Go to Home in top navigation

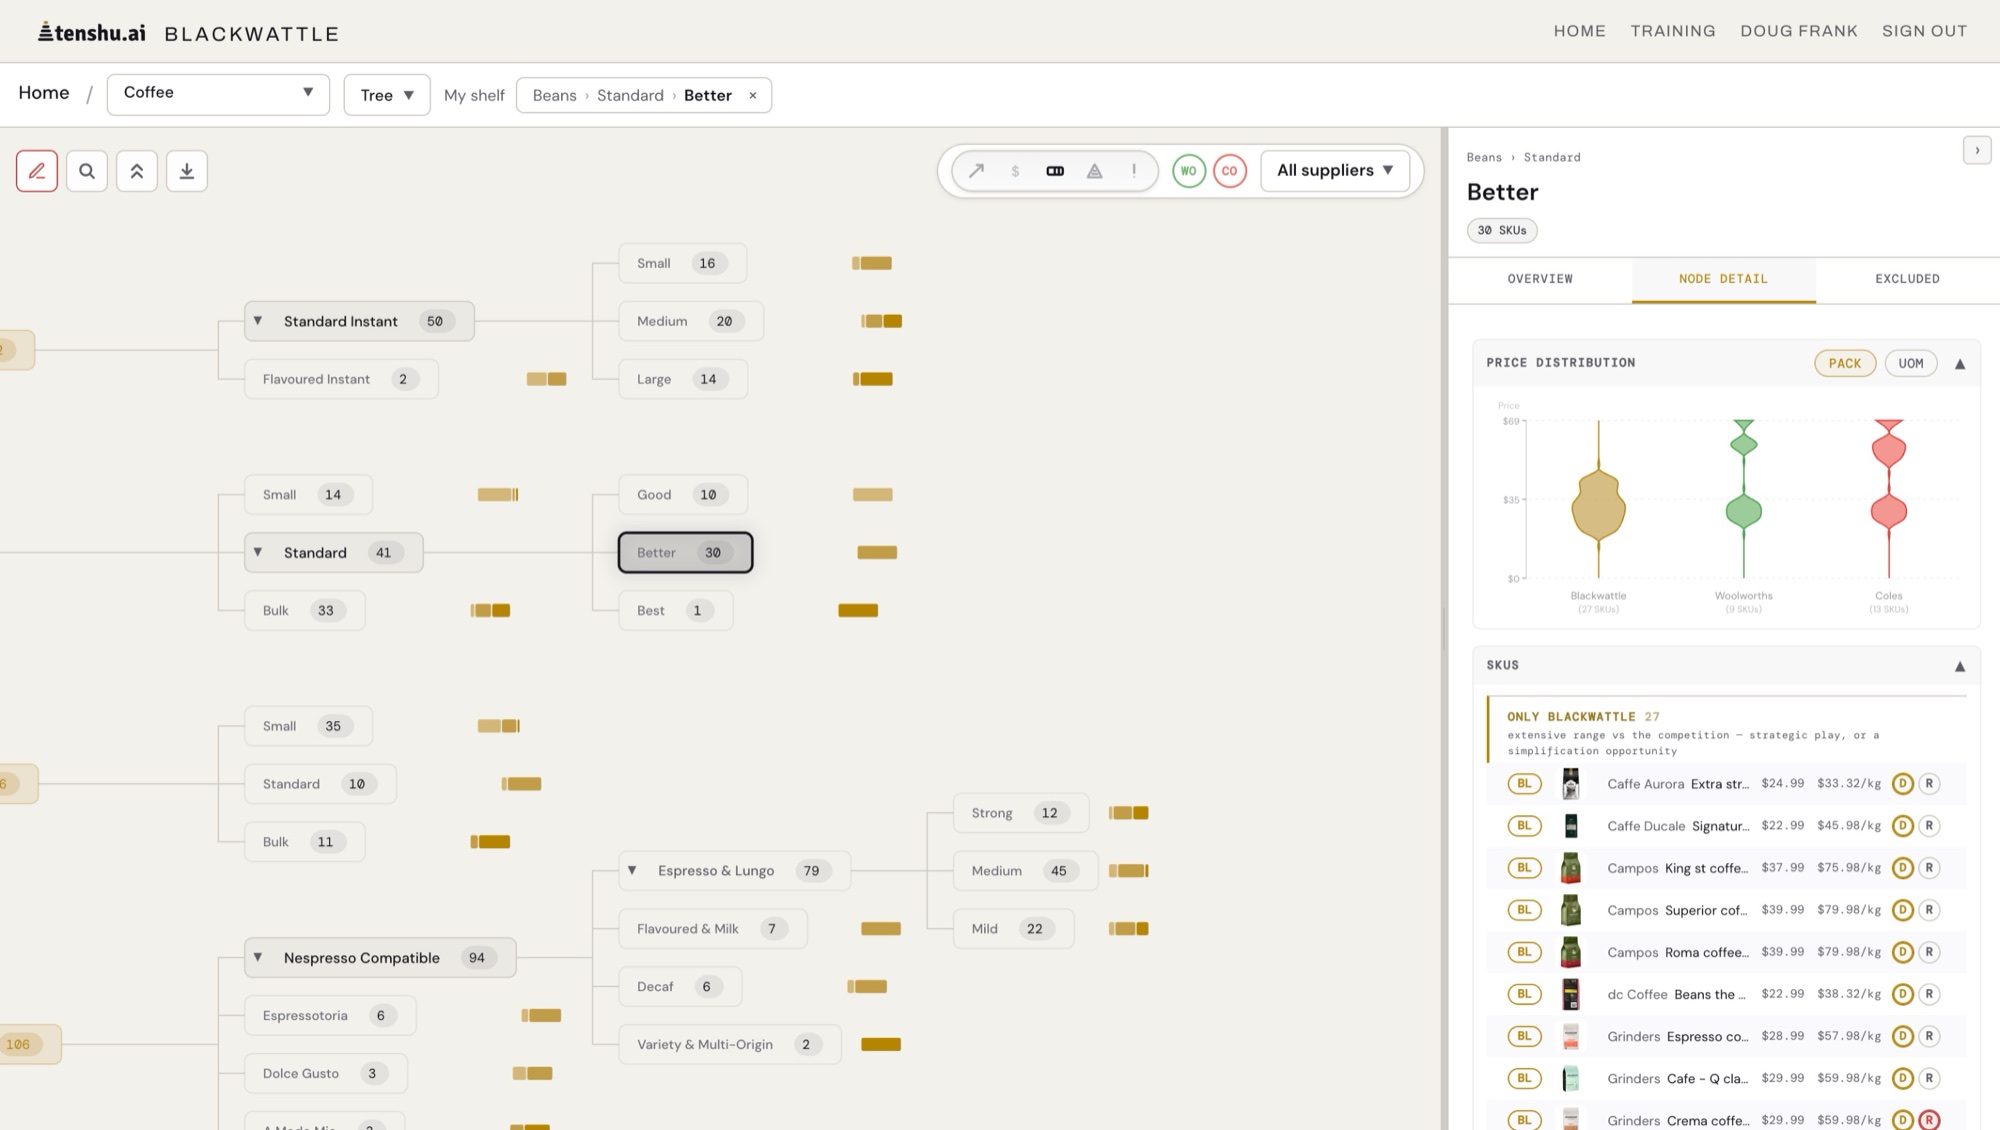(x=1579, y=31)
